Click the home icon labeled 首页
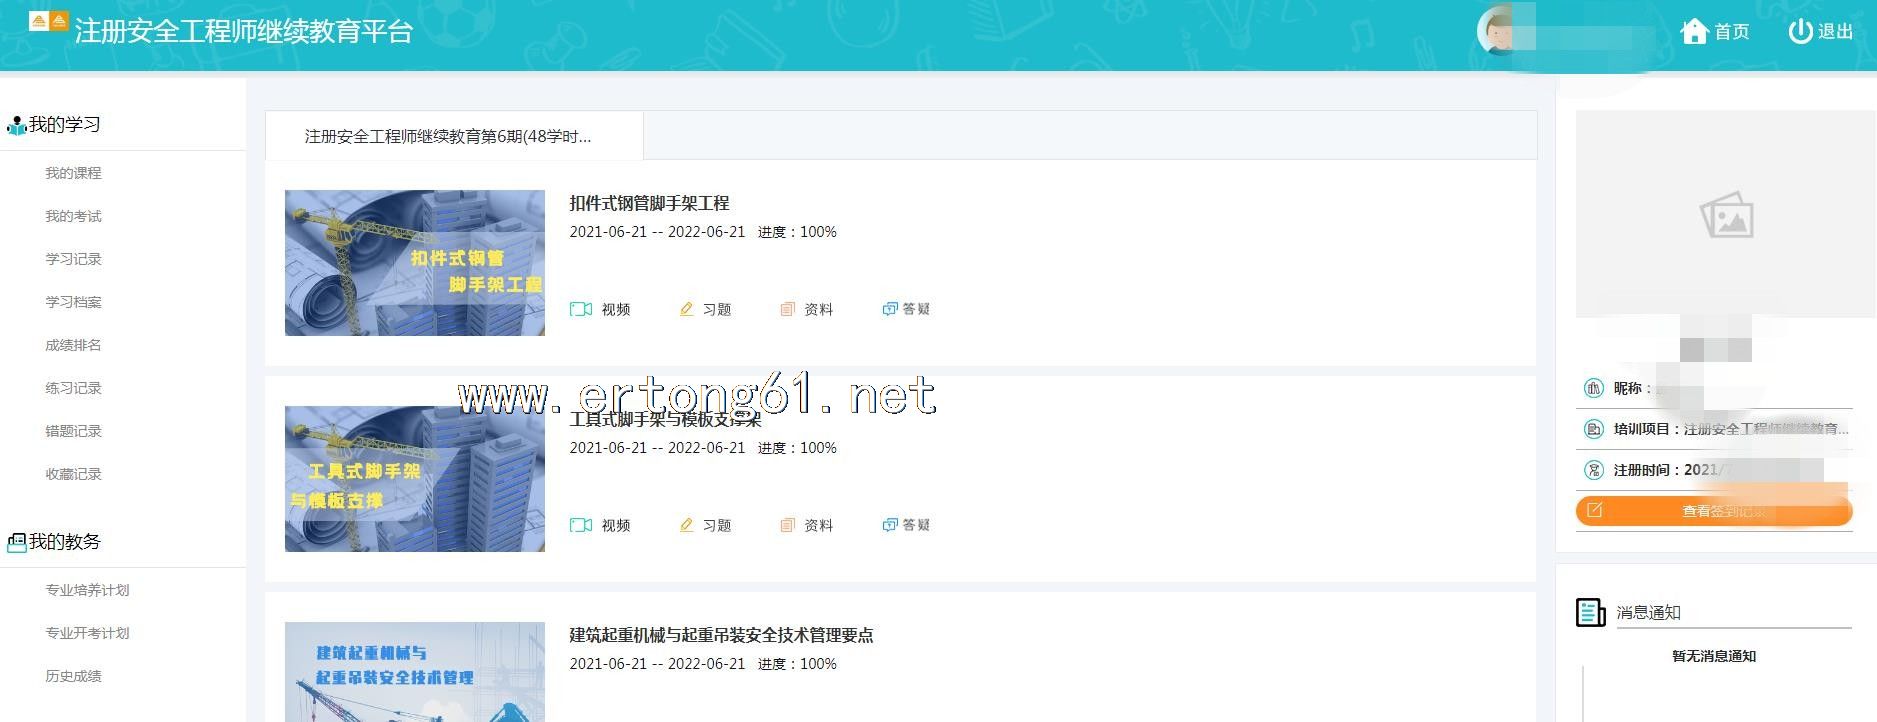 (1694, 32)
